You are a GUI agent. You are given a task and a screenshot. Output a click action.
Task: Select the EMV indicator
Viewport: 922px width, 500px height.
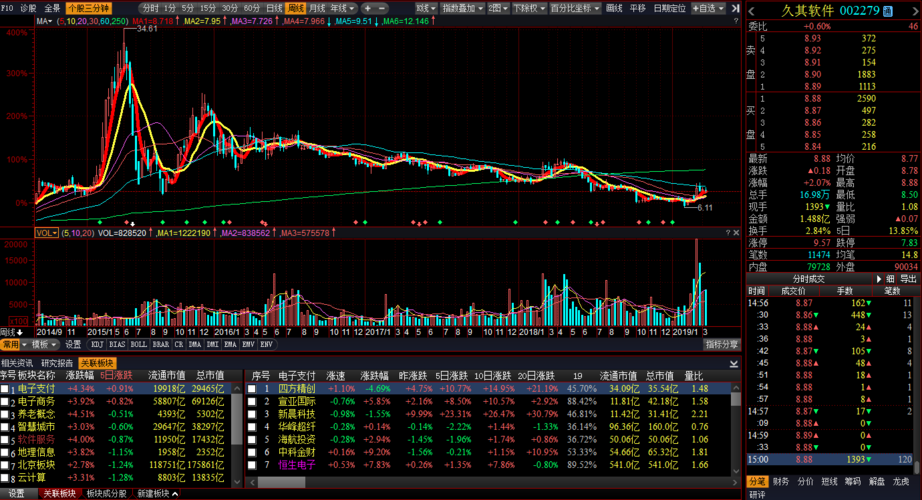[x=248, y=345]
